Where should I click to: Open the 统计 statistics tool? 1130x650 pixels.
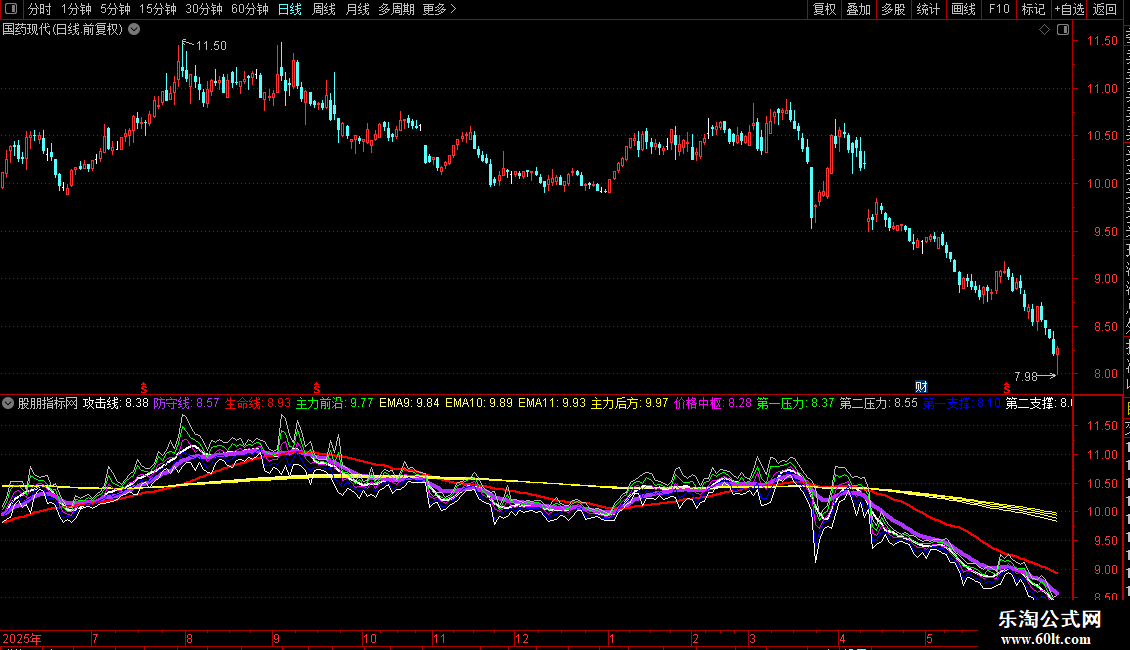click(x=927, y=9)
